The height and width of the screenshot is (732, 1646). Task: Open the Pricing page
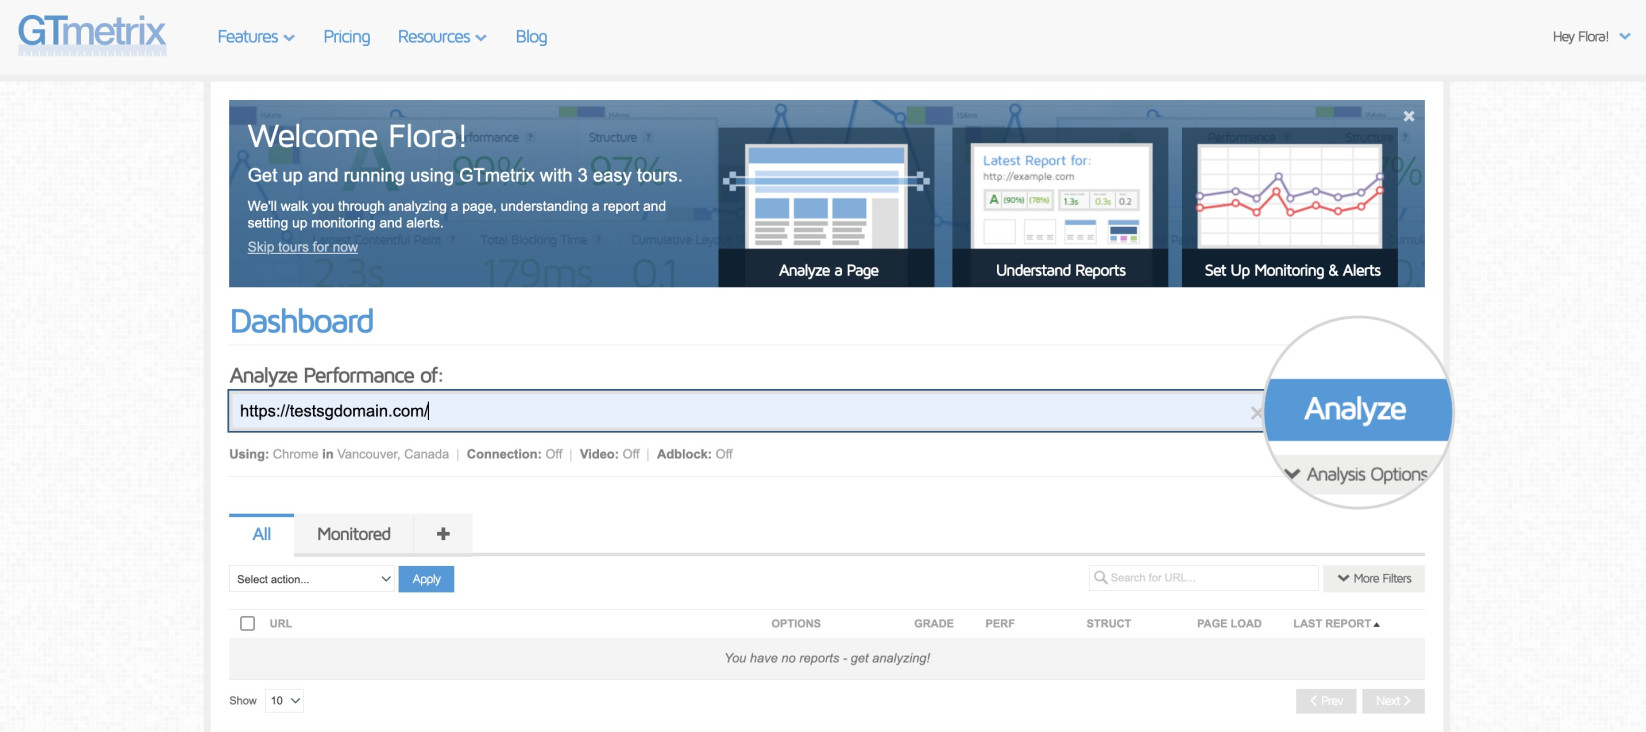point(347,37)
